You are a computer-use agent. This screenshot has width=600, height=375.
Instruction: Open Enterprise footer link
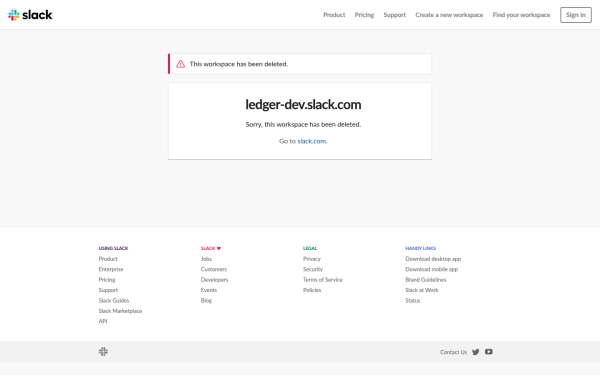click(111, 269)
